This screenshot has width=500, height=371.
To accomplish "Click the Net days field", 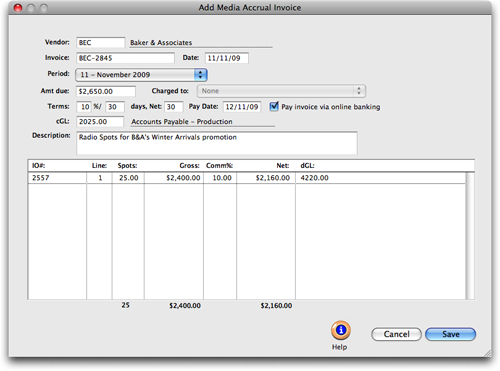I will click(174, 107).
